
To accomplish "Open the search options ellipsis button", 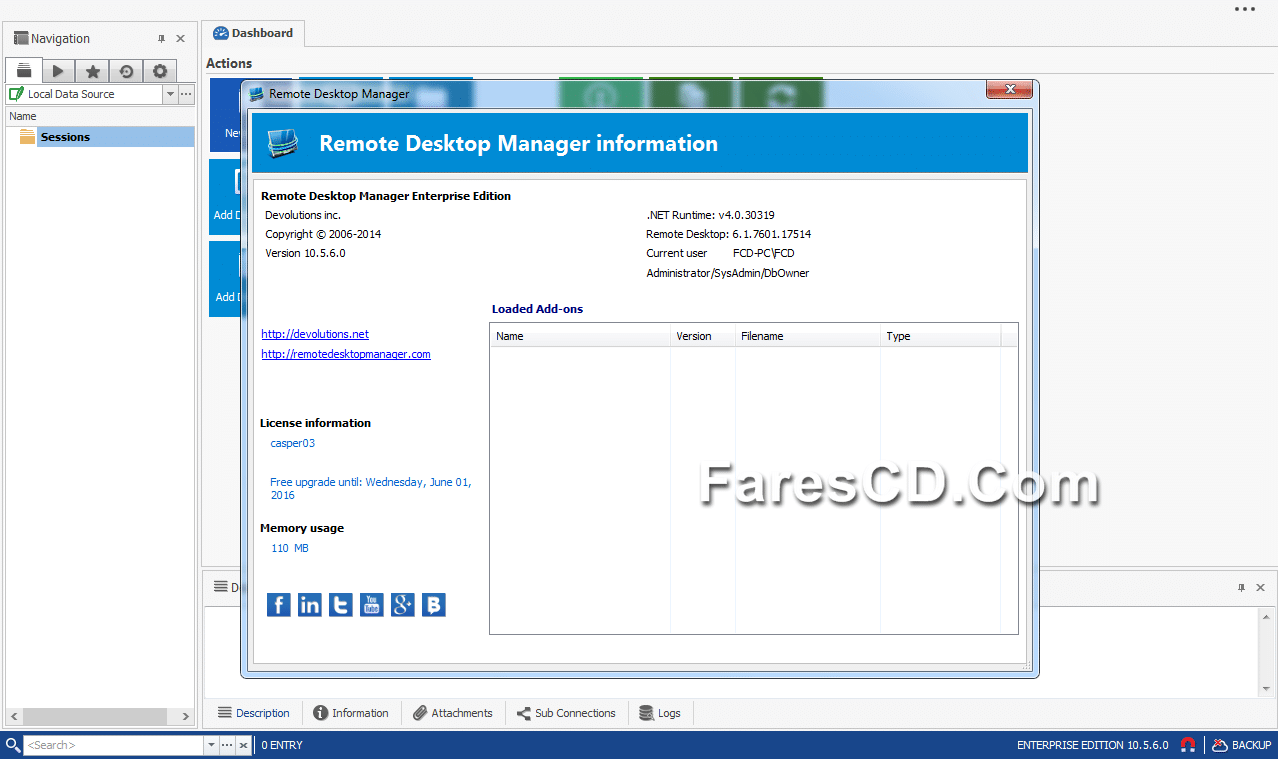I will [x=227, y=745].
